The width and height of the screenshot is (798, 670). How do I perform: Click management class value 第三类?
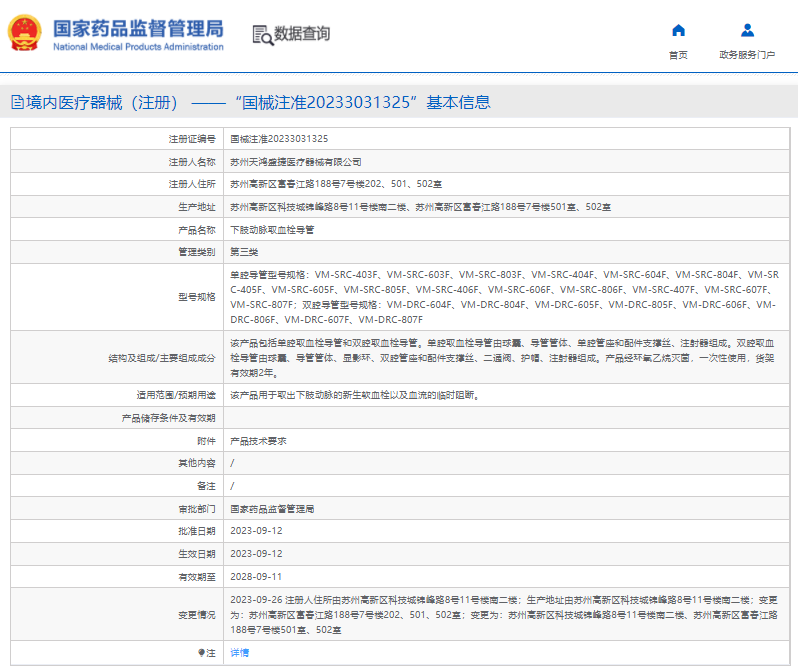244,252
